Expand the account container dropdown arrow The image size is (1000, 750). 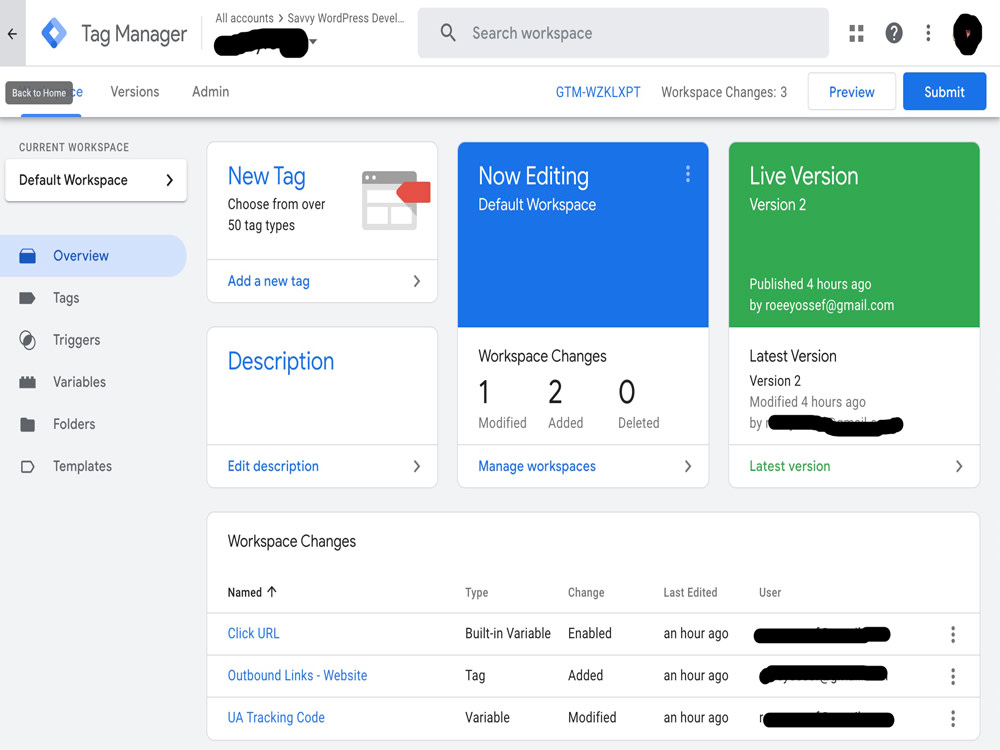click(312, 41)
